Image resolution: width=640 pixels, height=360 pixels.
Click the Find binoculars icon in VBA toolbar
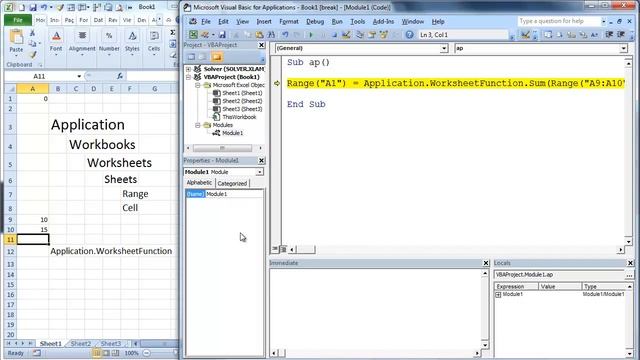pyautogui.click(x=271, y=35)
